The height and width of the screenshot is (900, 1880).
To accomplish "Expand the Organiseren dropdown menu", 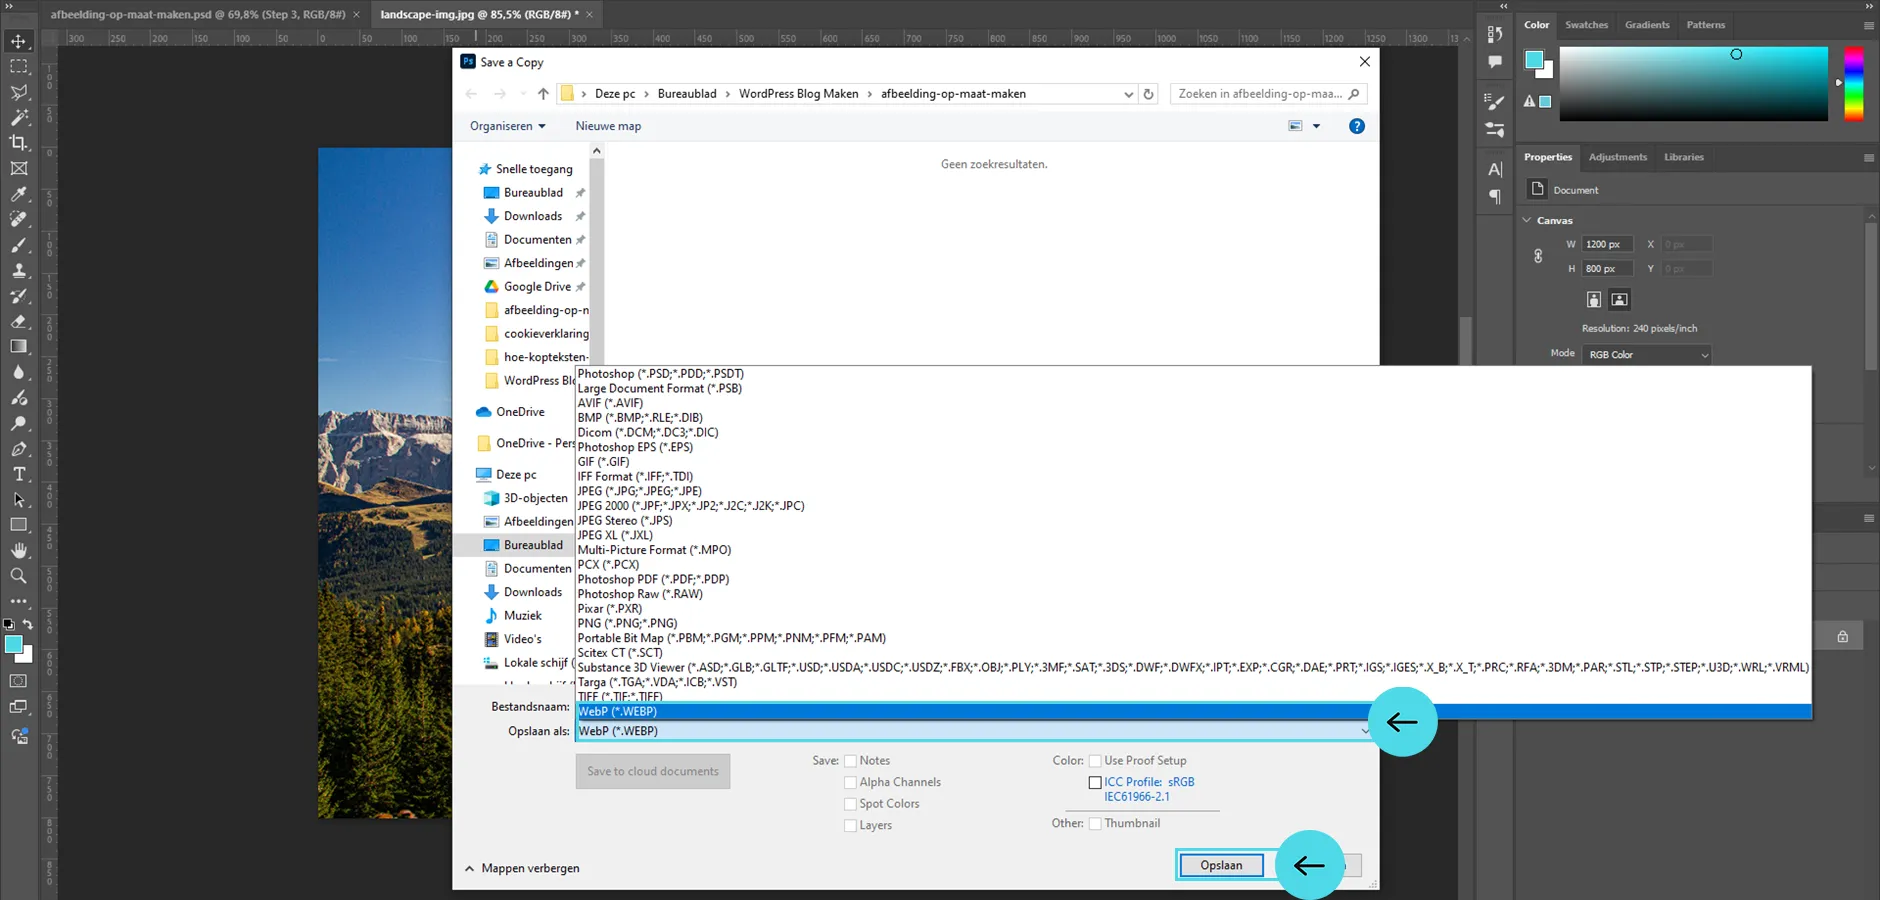I will pyautogui.click(x=507, y=126).
